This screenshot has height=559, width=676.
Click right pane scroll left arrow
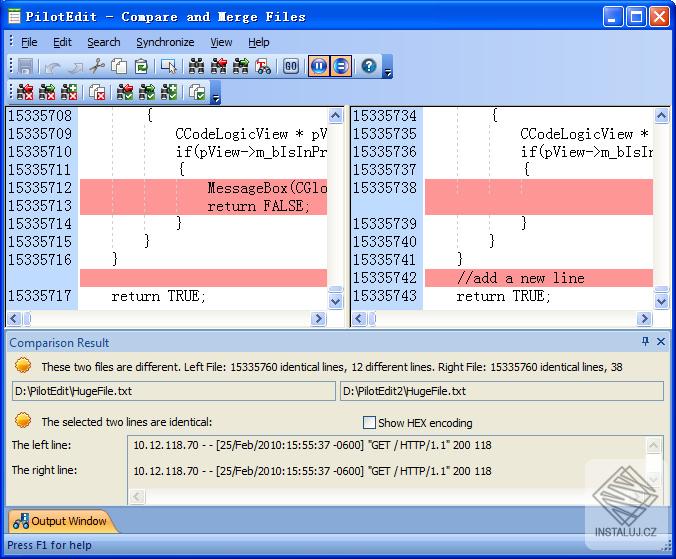click(359, 319)
